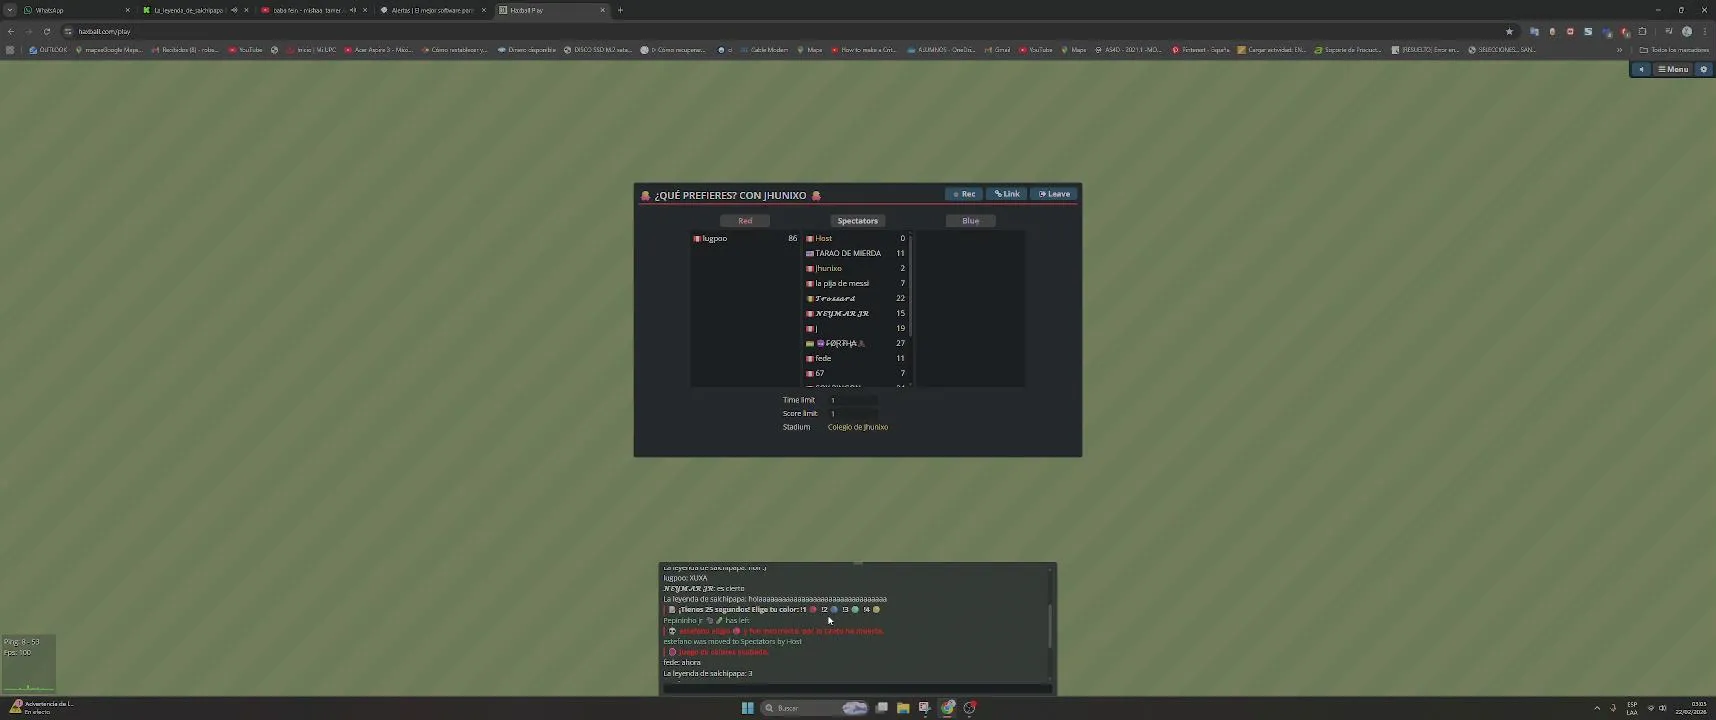Click the spectators list scrollbar
The height and width of the screenshot is (720, 1716).
click(910, 285)
